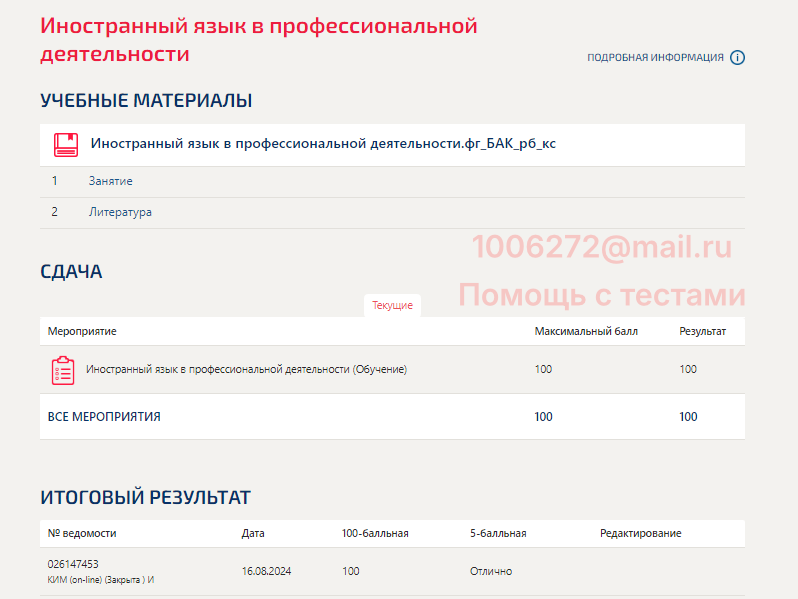Open the Литература material link
The height and width of the screenshot is (599, 798).
pyautogui.click(x=120, y=212)
